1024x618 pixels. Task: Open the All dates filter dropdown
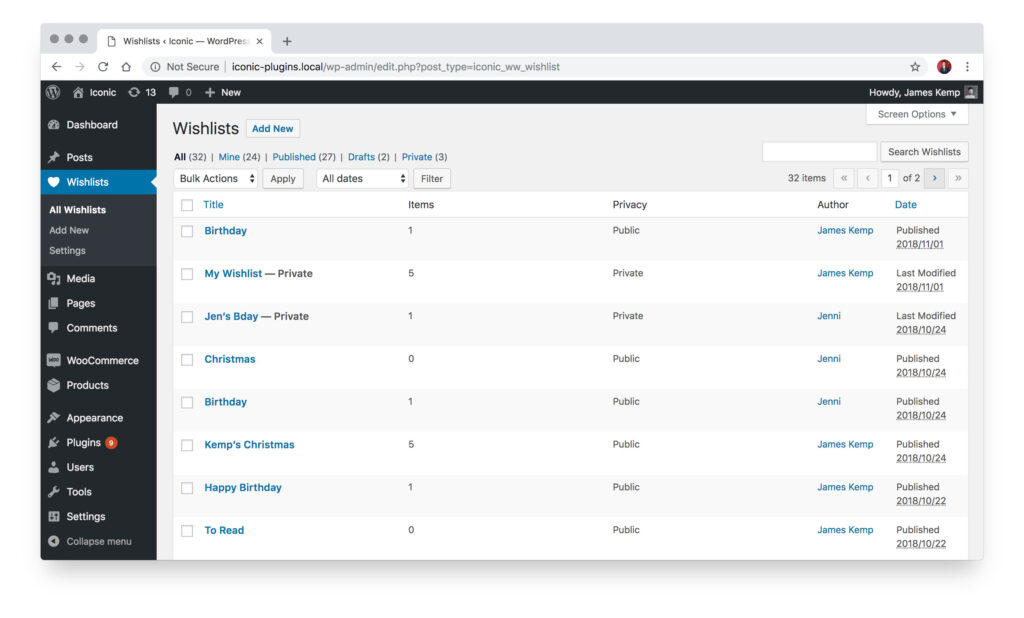[x=361, y=178]
